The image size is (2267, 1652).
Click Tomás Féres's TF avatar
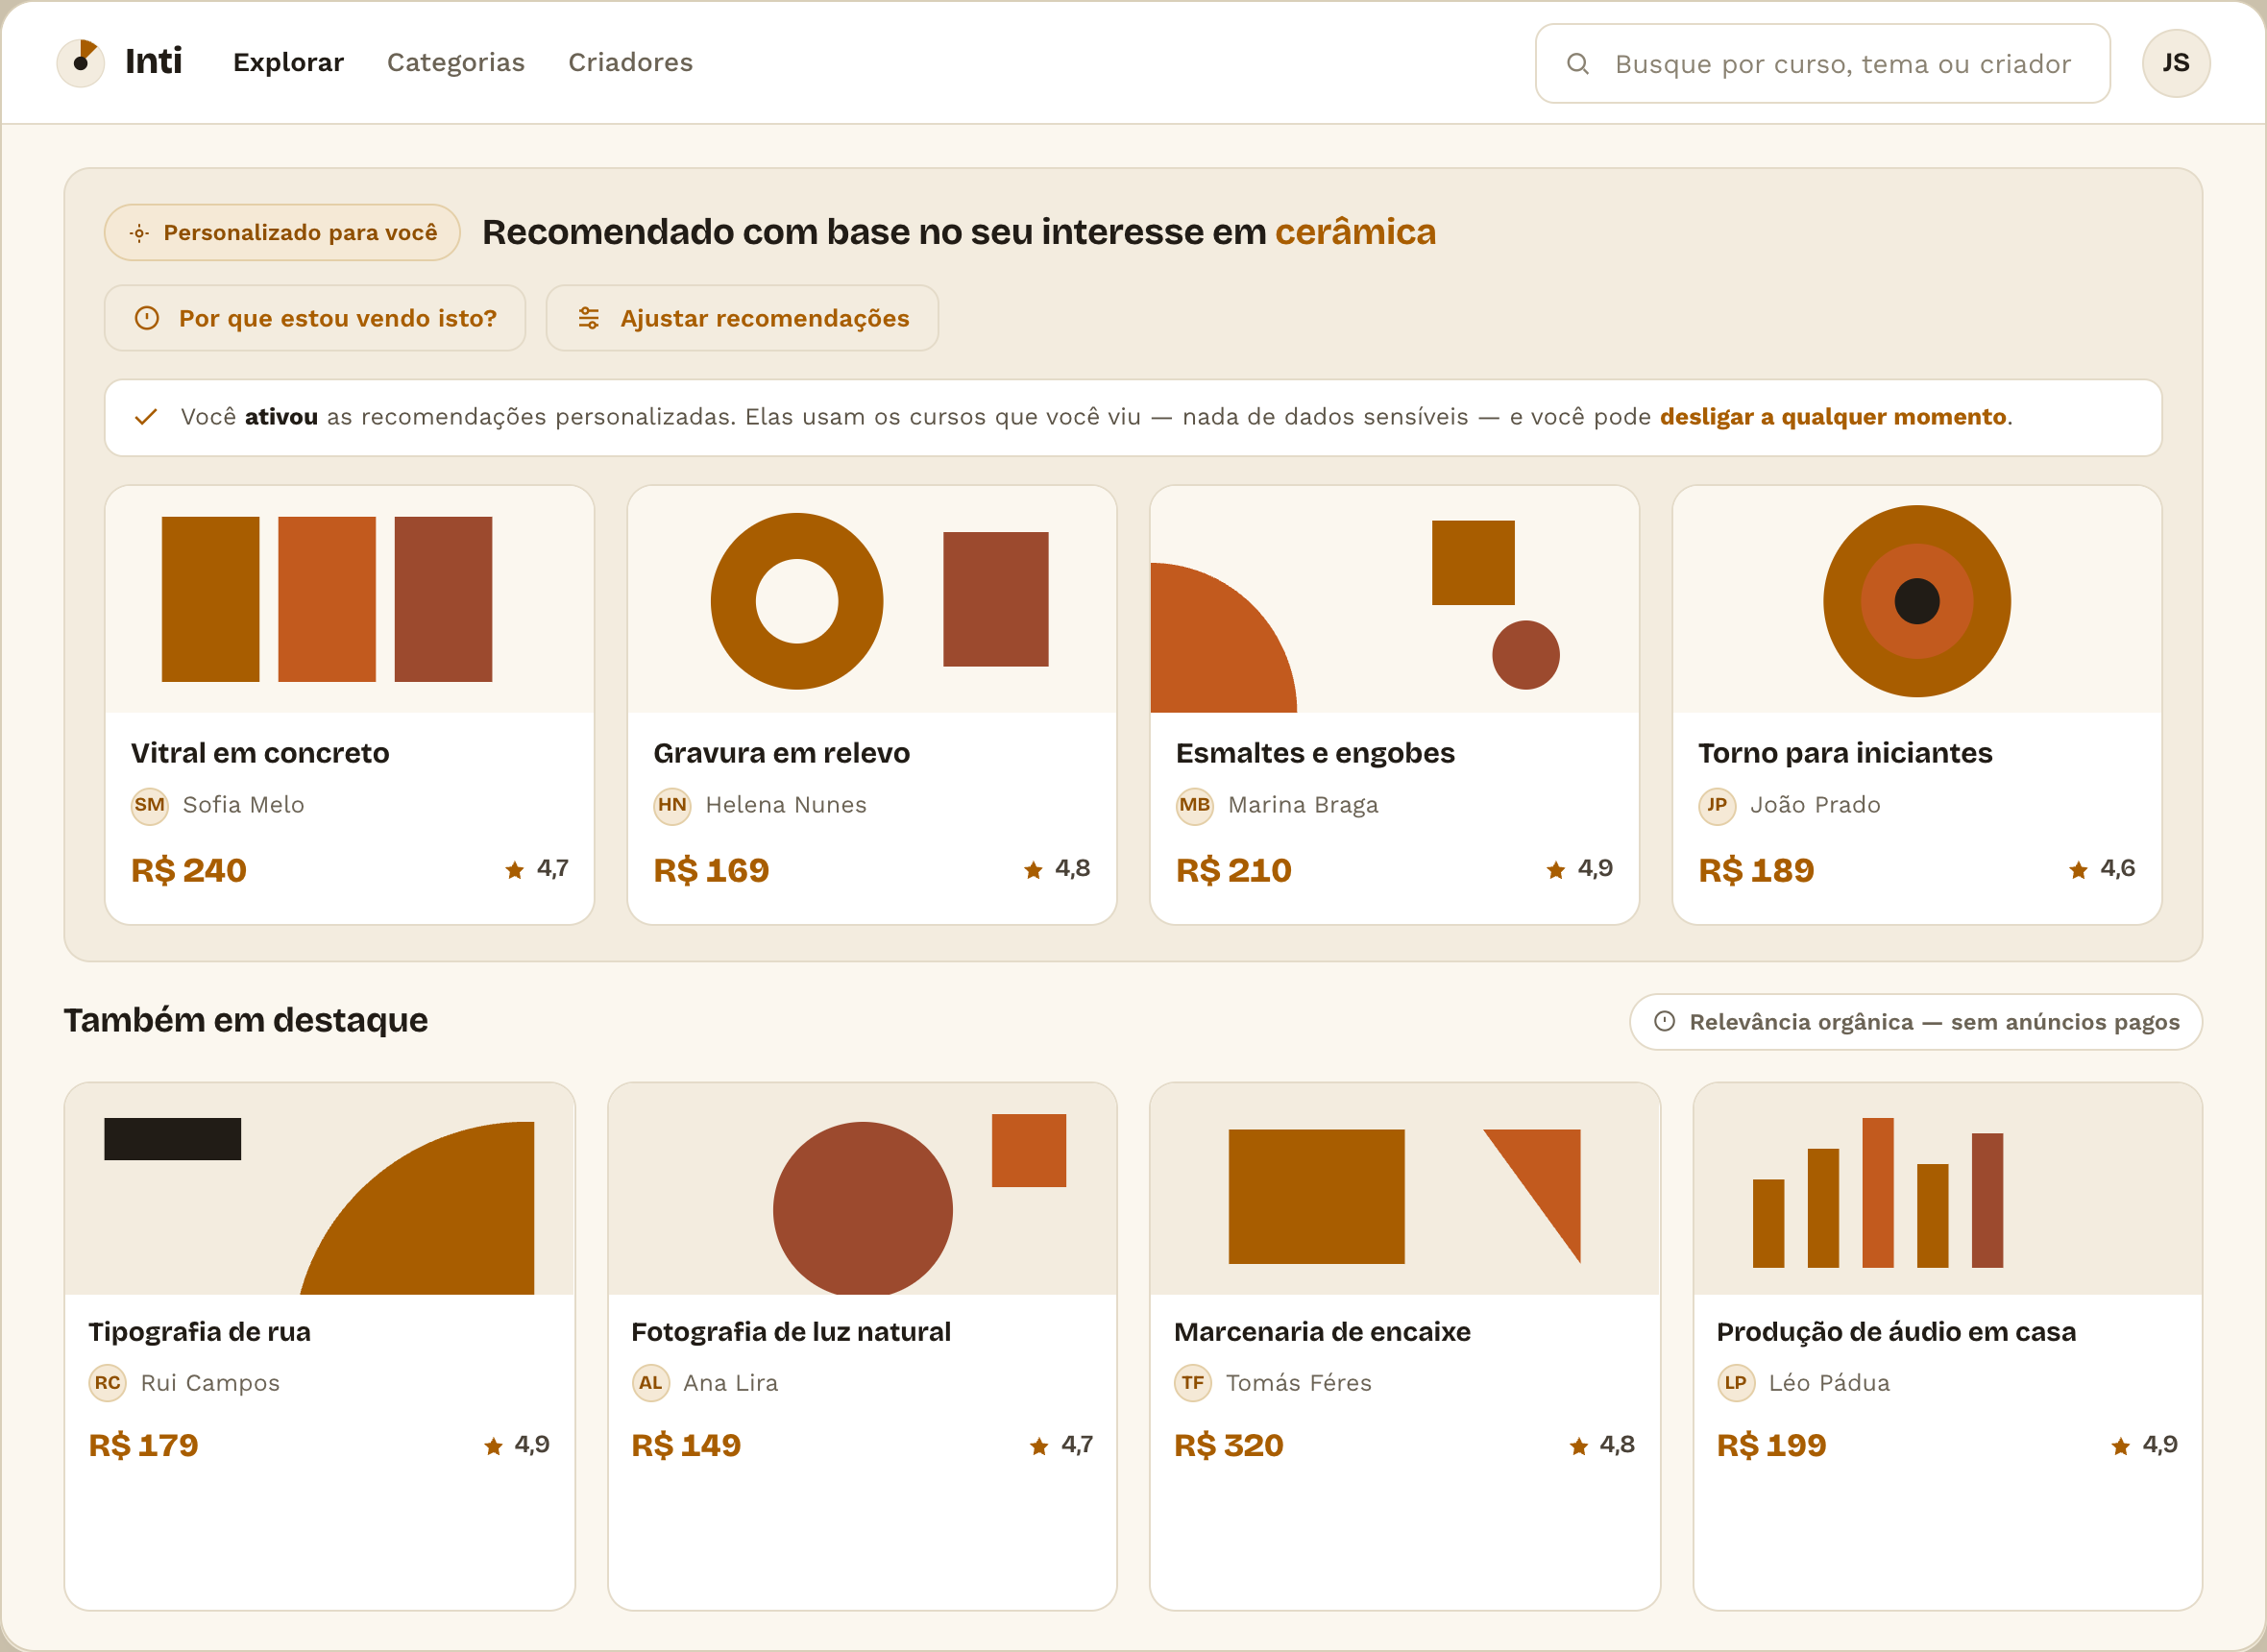(x=1193, y=1384)
